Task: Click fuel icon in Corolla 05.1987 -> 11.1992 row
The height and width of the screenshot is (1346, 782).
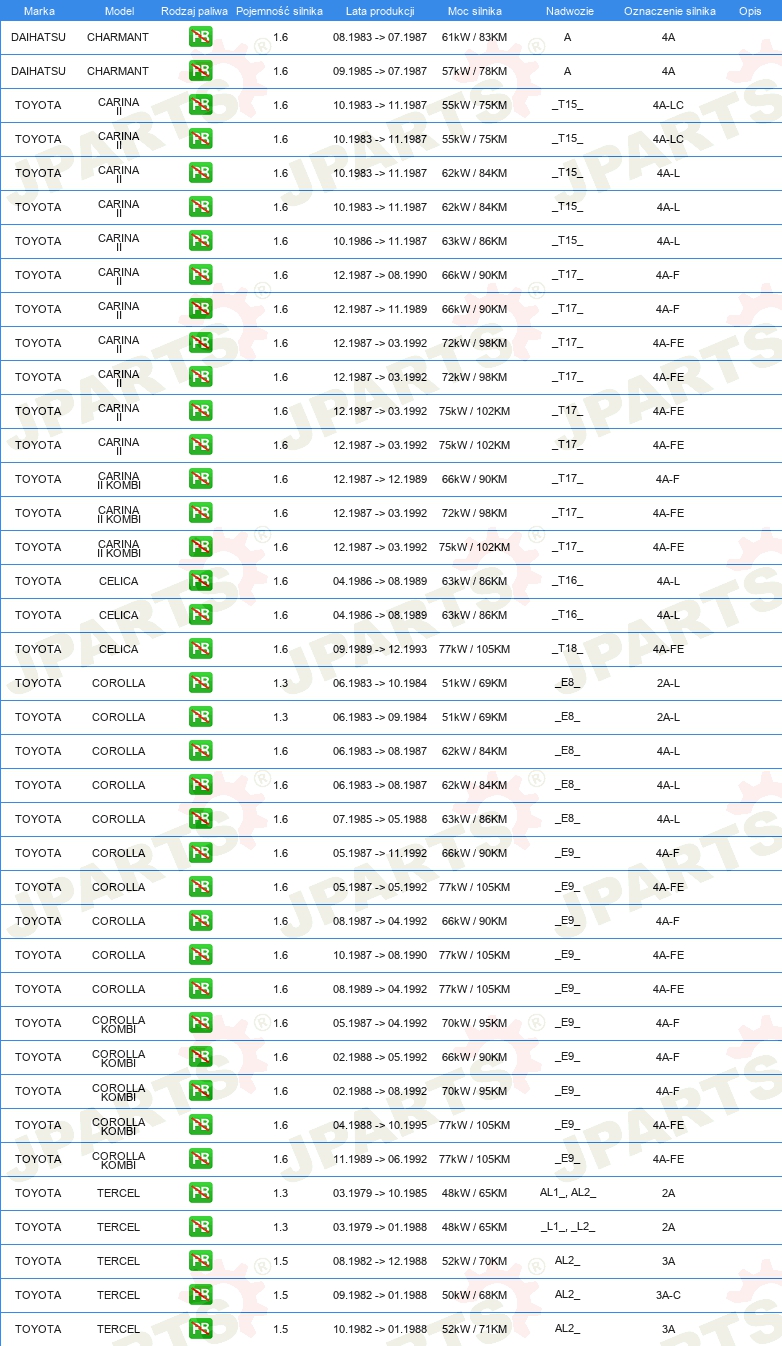Action: [x=200, y=853]
